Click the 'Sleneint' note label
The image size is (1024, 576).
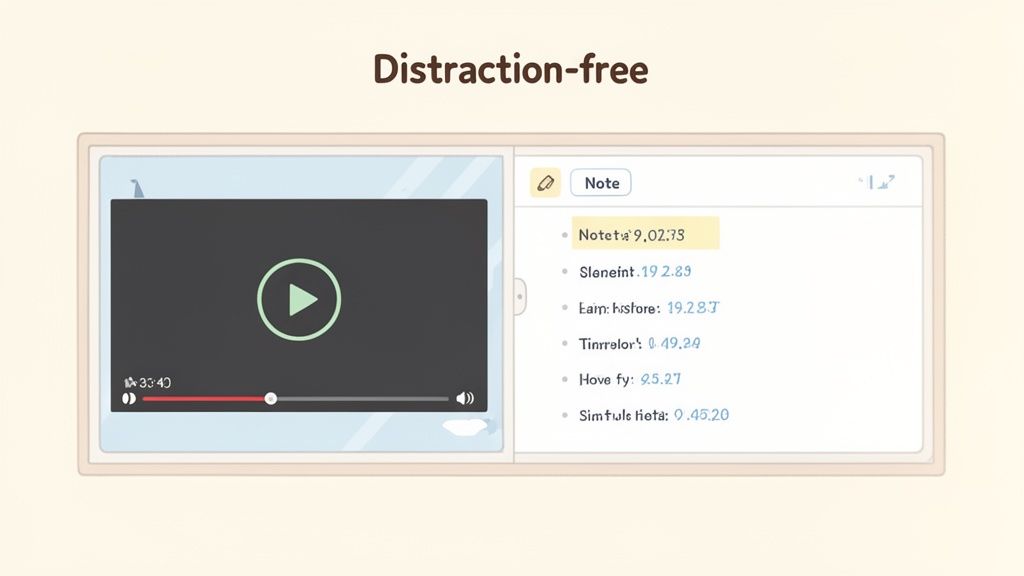coord(607,272)
